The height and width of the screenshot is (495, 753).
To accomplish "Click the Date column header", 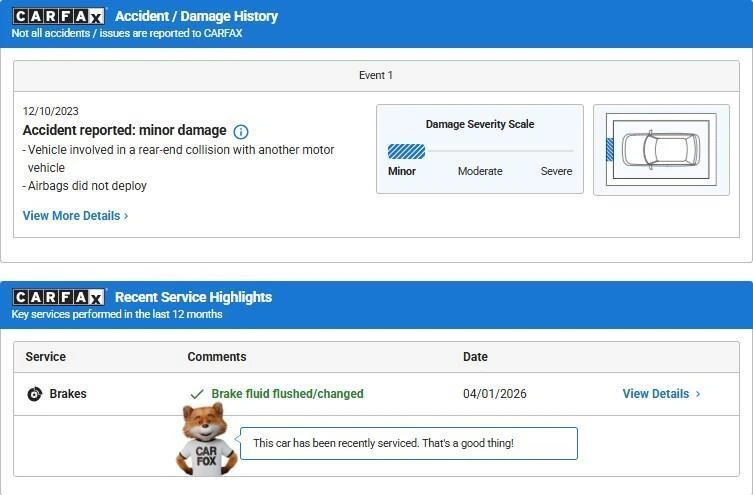I will (475, 357).
